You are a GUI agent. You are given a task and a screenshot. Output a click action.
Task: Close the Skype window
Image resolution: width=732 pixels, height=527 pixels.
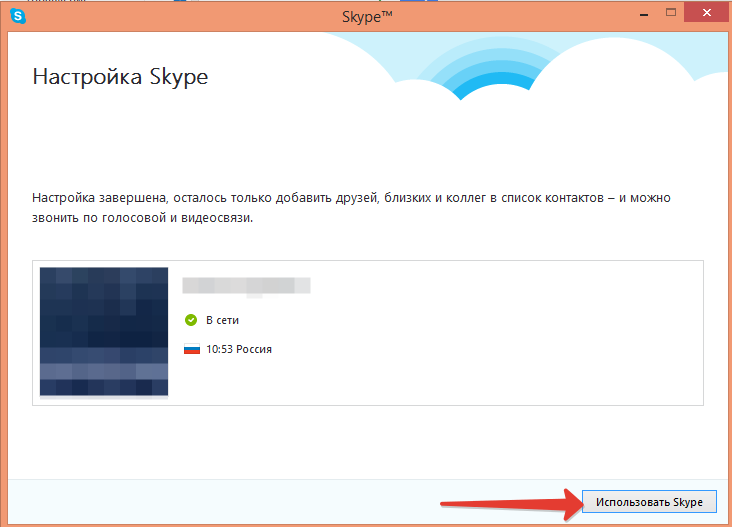[707, 13]
